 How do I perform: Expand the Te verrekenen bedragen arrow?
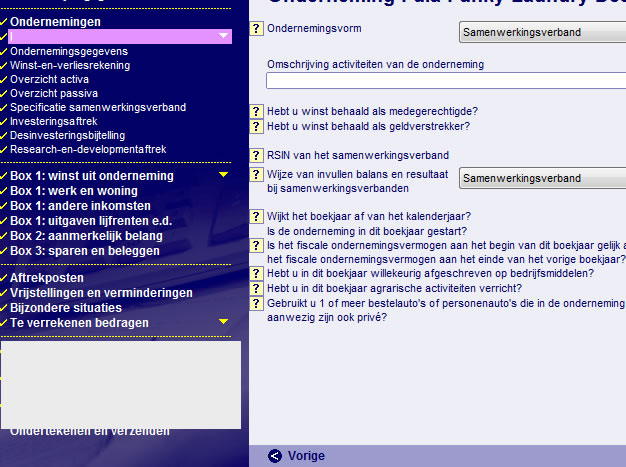224,322
